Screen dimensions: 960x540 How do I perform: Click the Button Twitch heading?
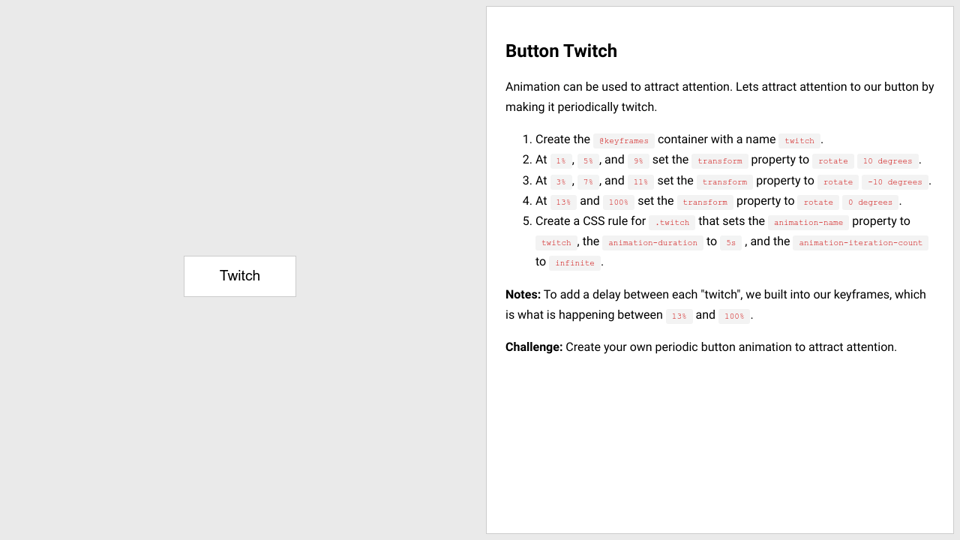[561, 51]
